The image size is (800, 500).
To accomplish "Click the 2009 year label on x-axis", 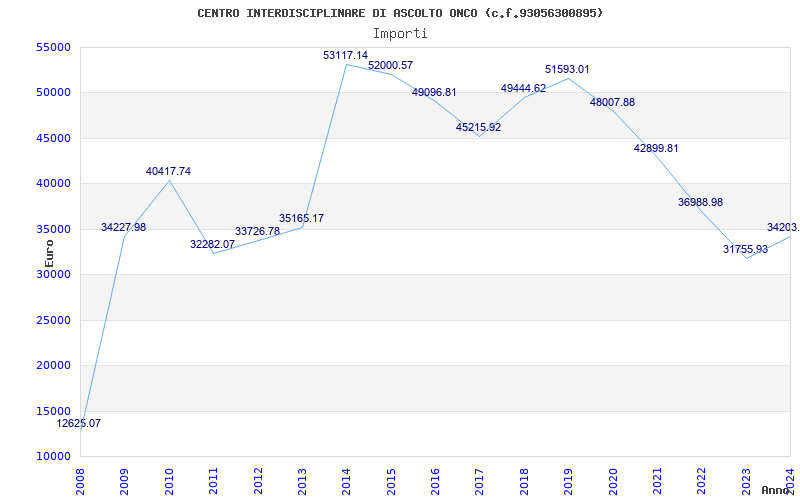I will [x=124, y=481].
